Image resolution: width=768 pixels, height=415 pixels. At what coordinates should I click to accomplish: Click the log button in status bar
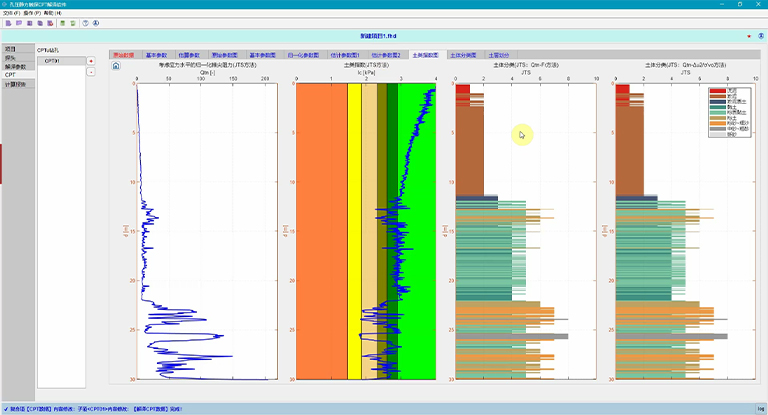pyautogui.click(x=759, y=409)
